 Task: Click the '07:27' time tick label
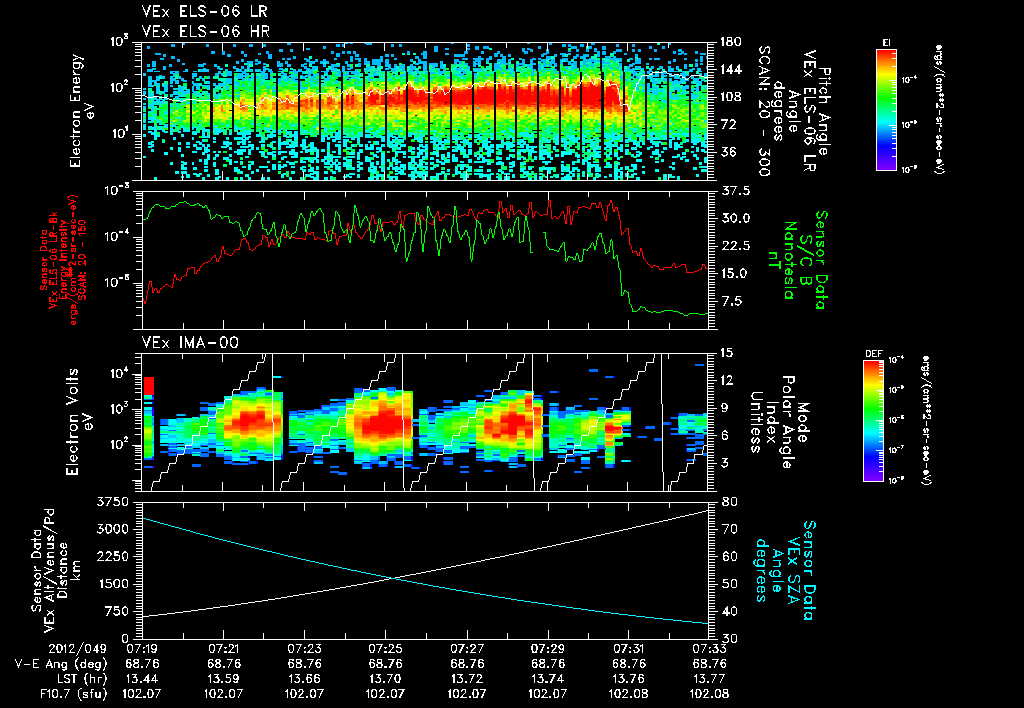467,648
